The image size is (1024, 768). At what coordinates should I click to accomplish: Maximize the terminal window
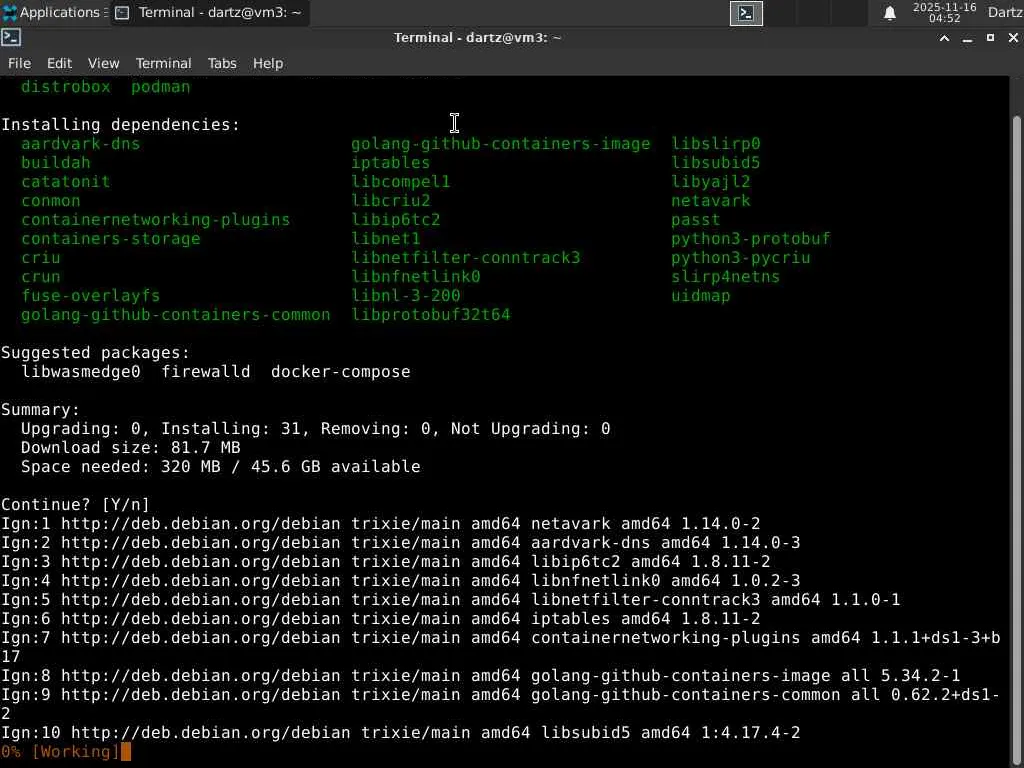tap(990, 38)
